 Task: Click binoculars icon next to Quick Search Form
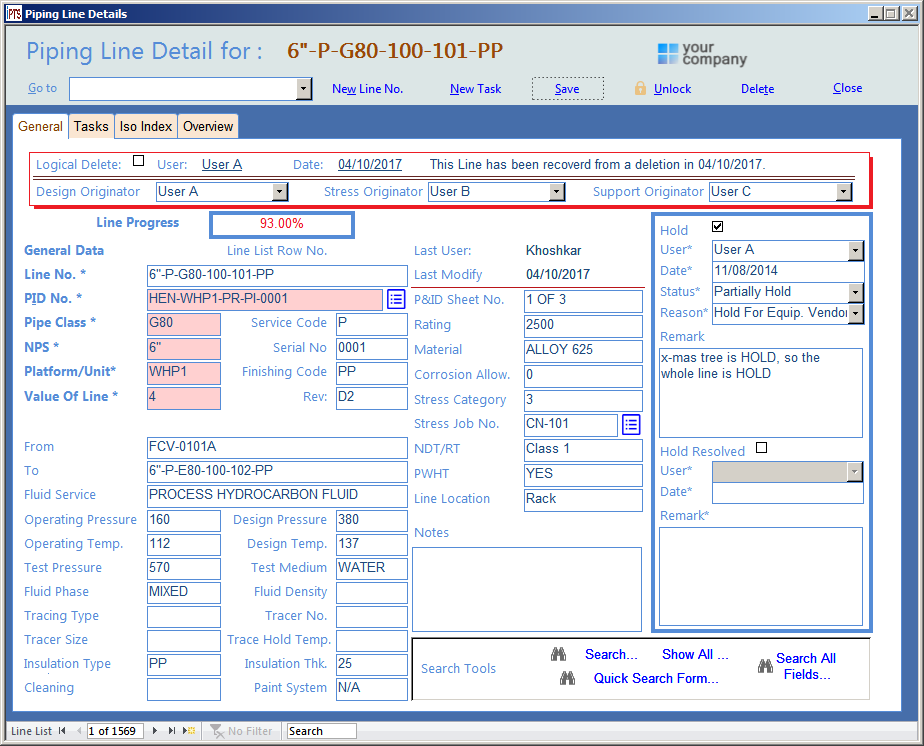tap(567, 678)
